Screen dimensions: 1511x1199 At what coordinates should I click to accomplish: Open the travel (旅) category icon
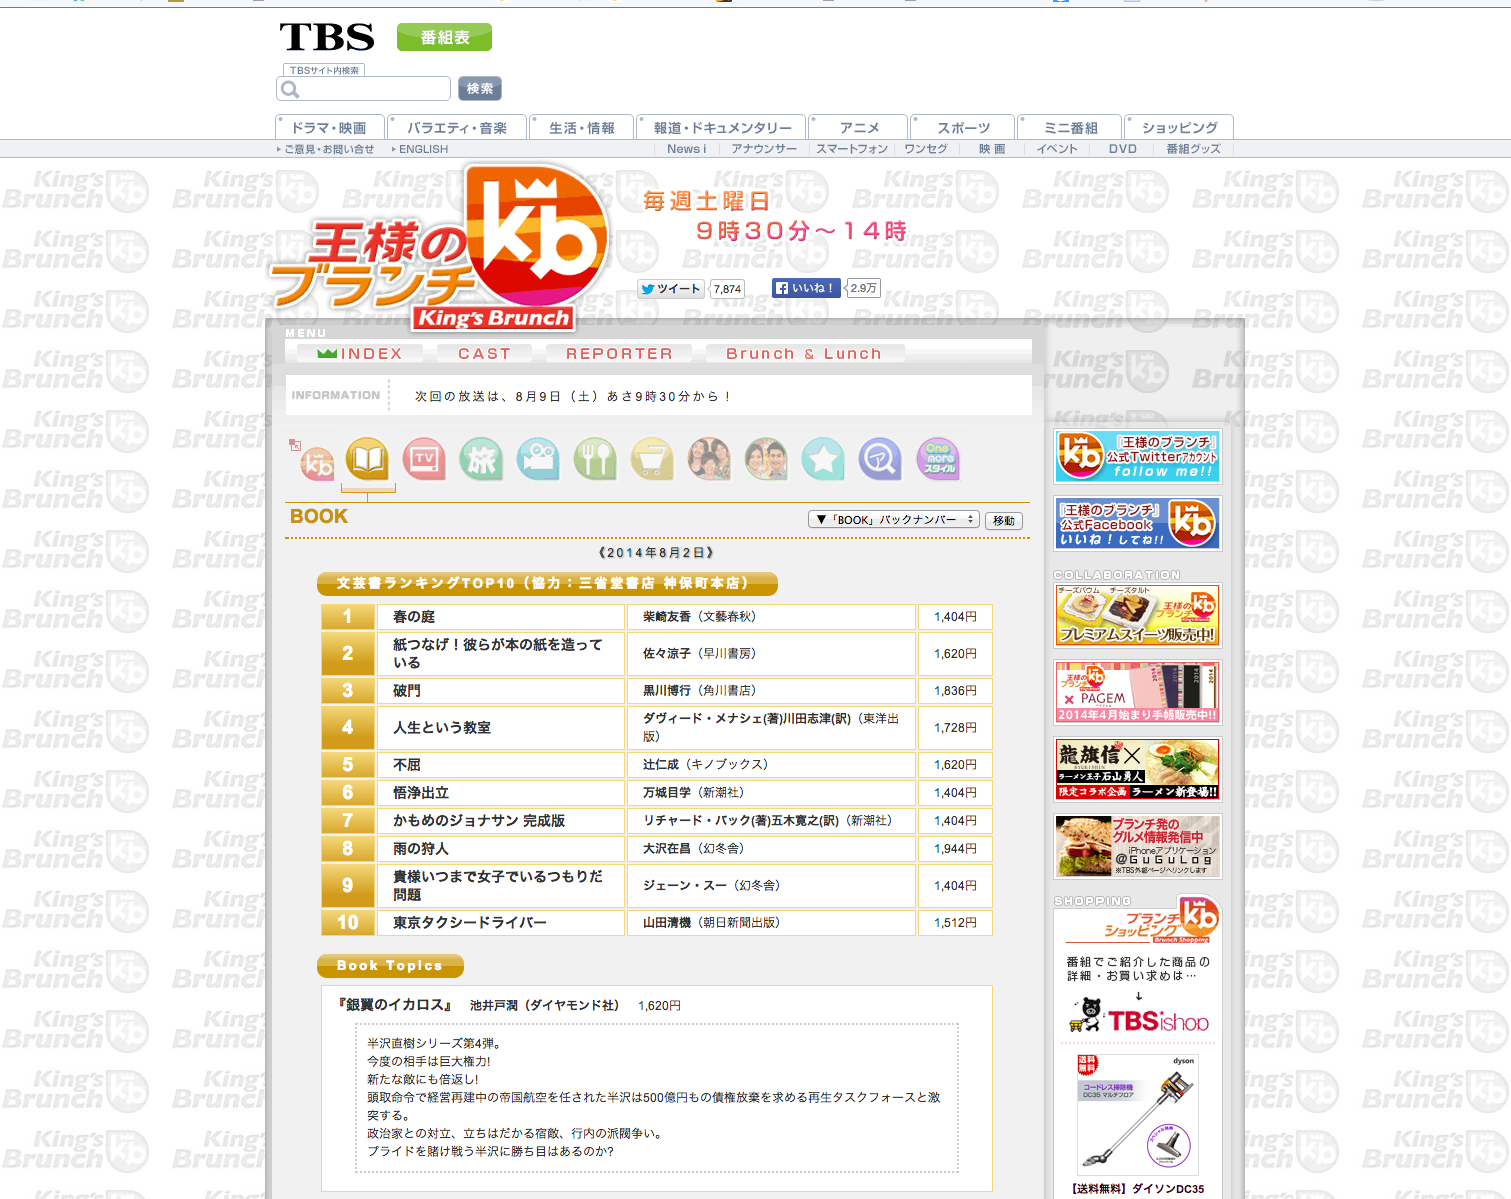tap(481, 459)
